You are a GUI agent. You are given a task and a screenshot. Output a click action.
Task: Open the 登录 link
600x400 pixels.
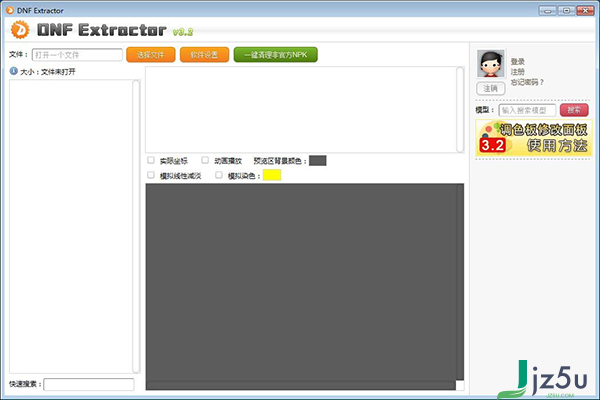click(x=517, y=61)
